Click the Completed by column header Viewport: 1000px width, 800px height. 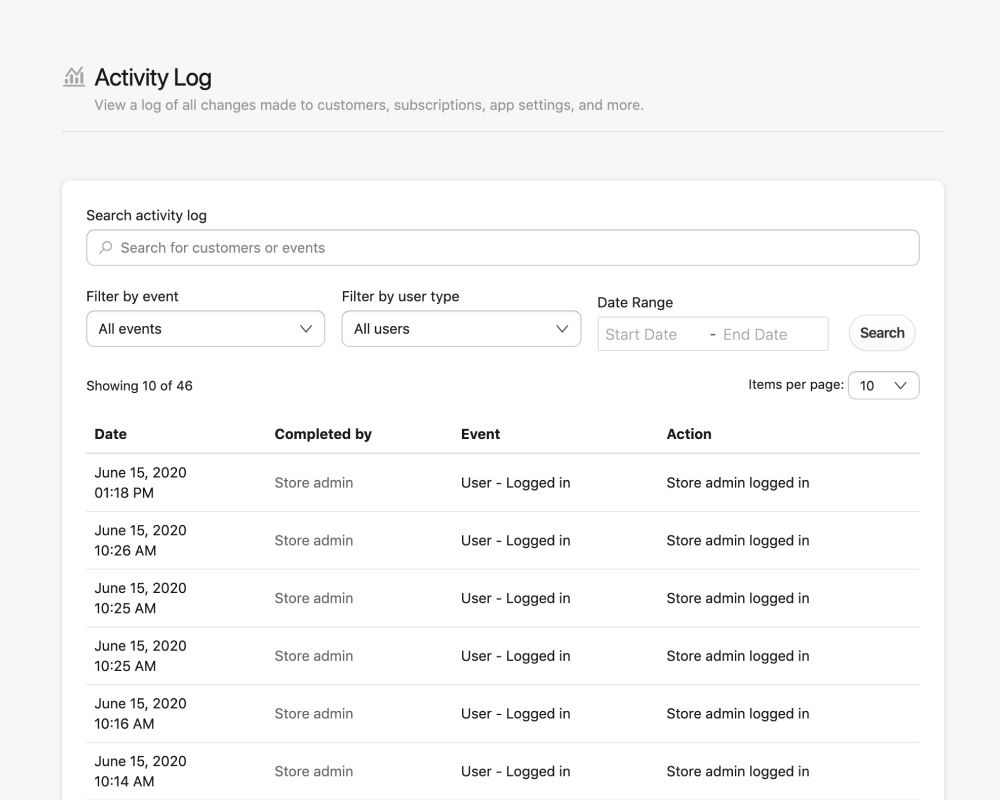point(323,434)
